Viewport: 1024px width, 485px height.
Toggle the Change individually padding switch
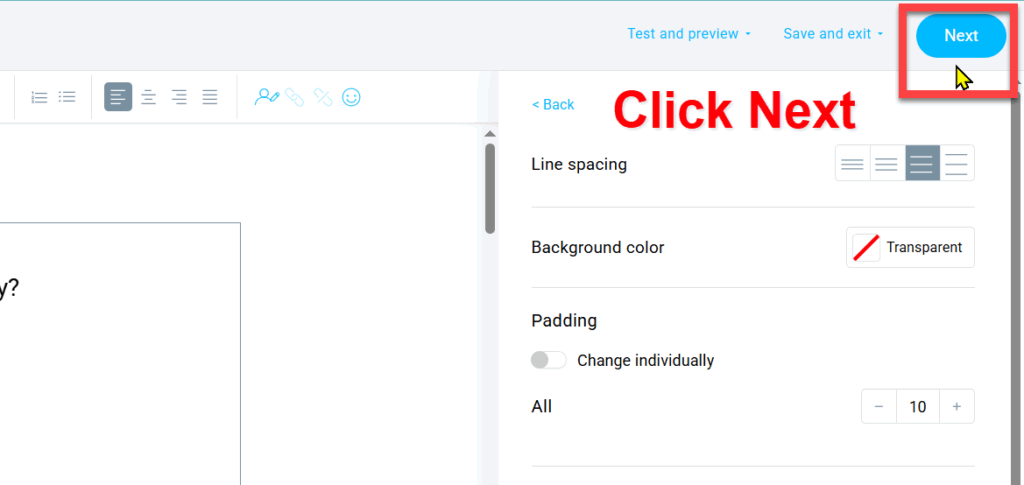549,360
